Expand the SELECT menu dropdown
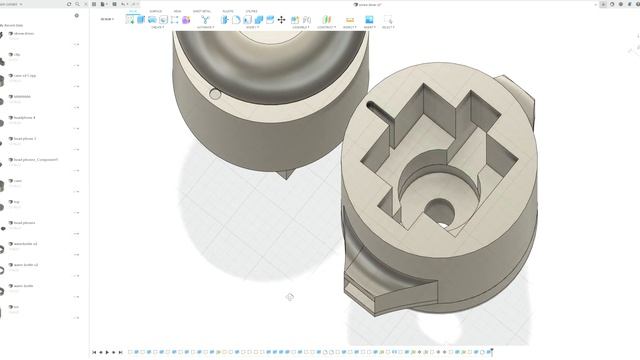Image resolution: width=640 pixels, height=360 pixels. (388, 27)
